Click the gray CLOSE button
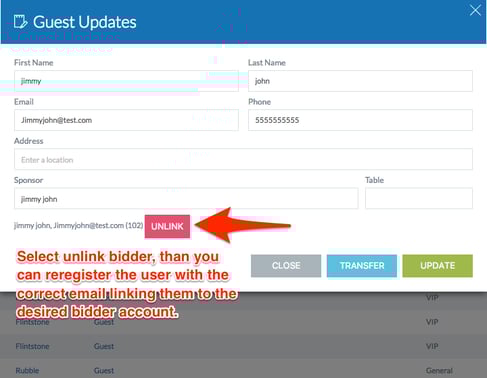 click(286, 266)
